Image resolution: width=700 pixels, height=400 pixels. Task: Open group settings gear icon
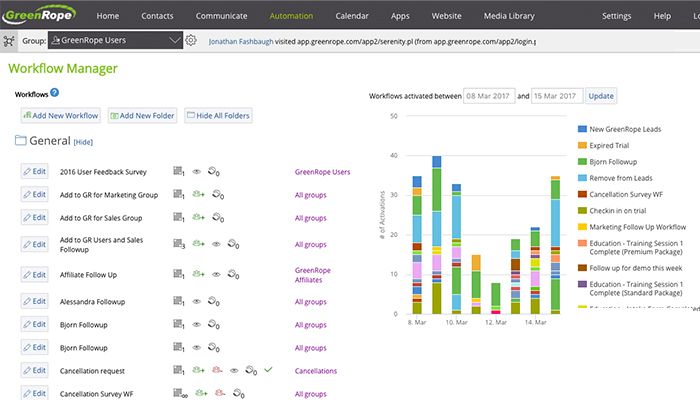191,40
